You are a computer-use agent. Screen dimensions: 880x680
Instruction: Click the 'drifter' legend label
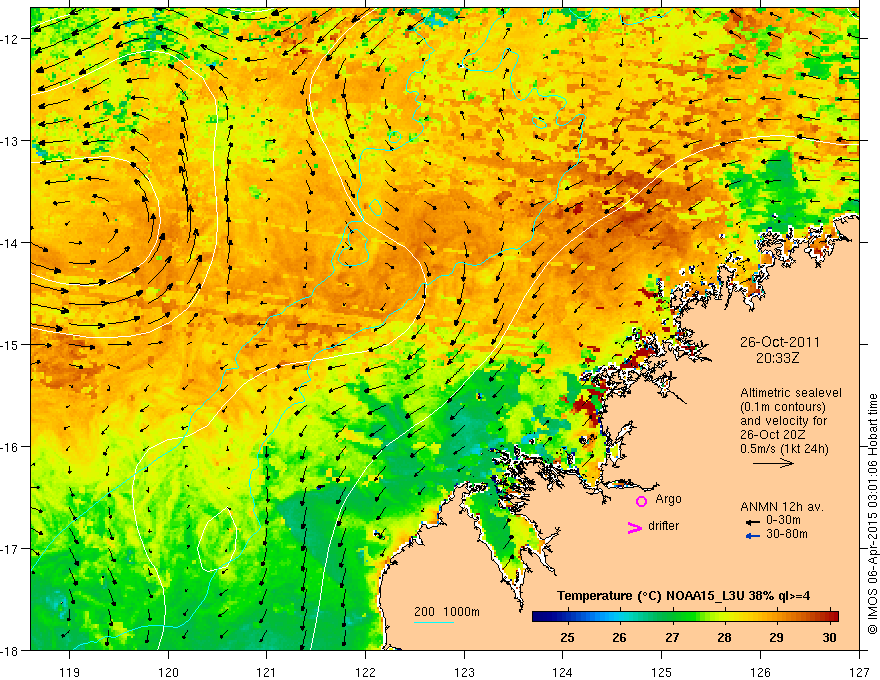click(x=663, y=526)
